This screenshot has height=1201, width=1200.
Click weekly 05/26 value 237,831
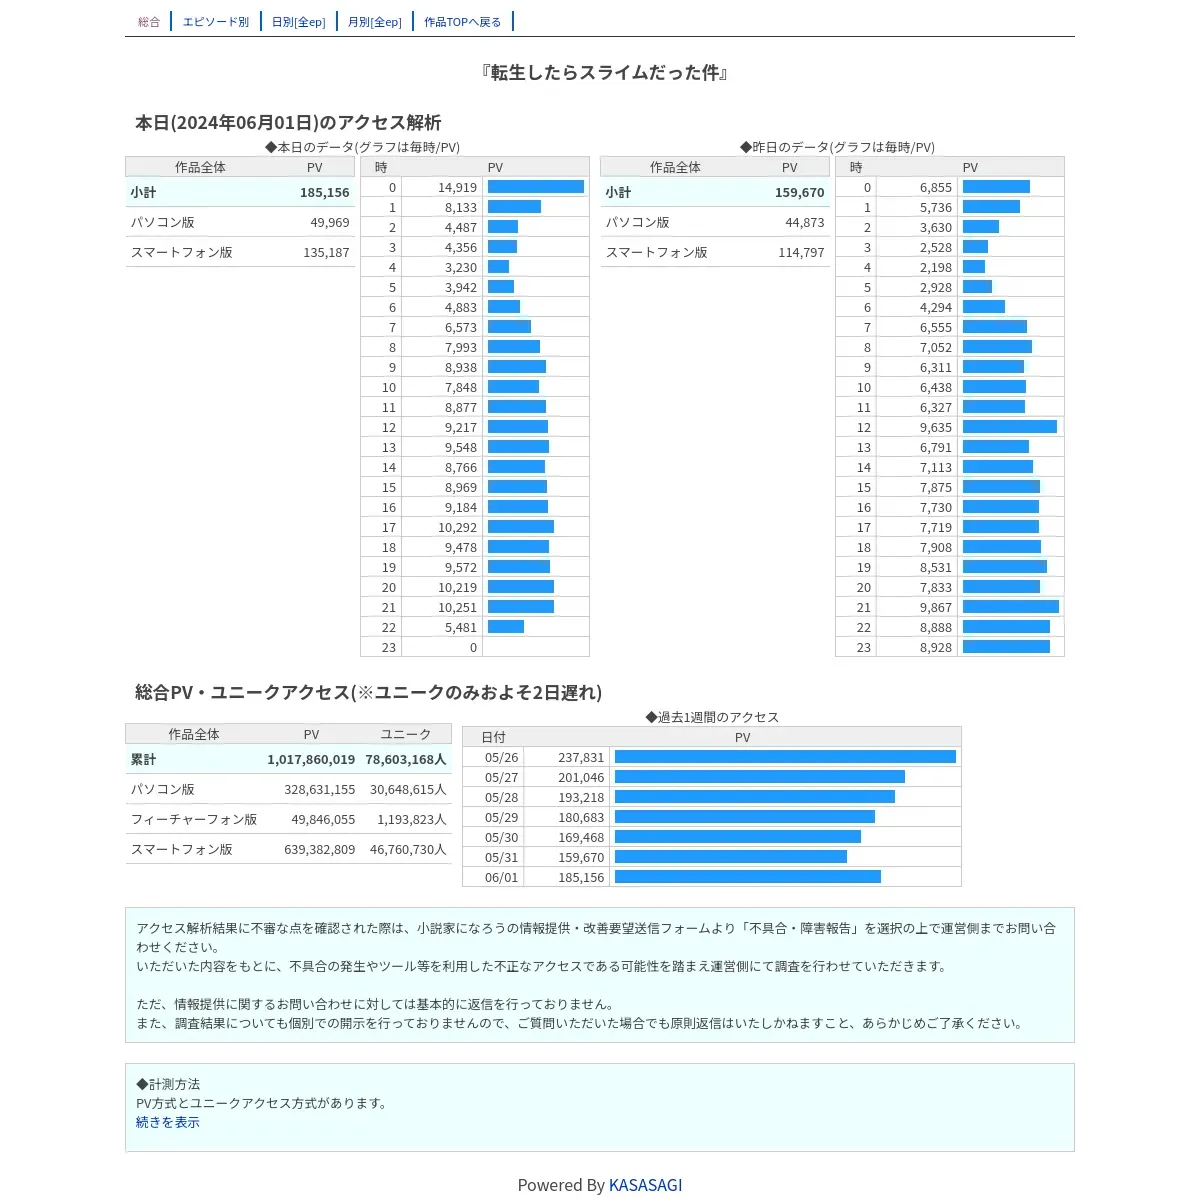[581, 757]
